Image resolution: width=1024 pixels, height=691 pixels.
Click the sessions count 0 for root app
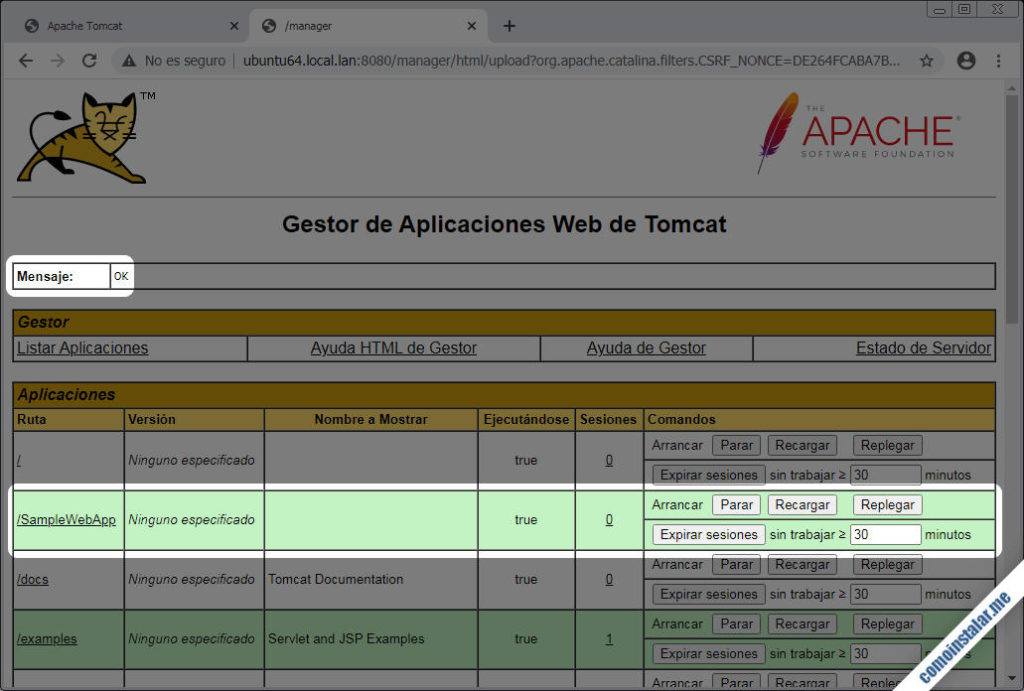click(x=609, y=460)
